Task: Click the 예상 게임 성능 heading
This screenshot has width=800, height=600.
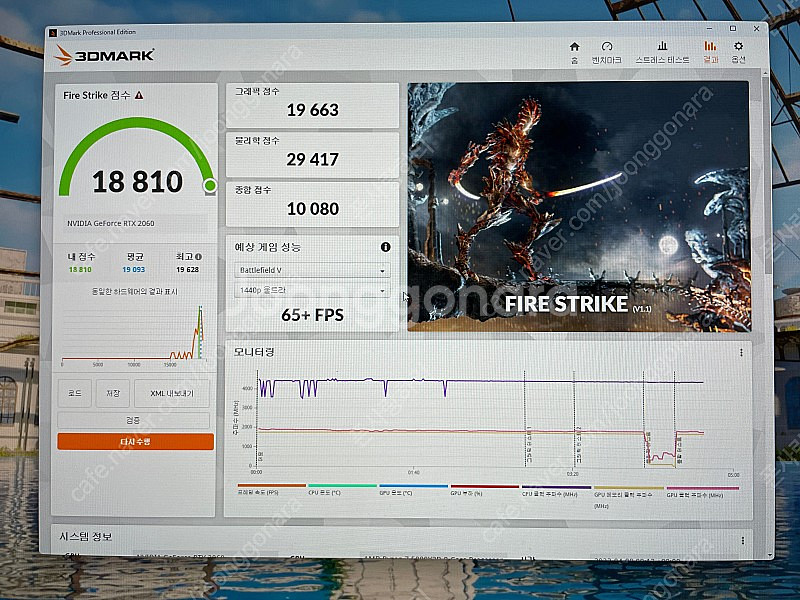Action: [267, 247]
